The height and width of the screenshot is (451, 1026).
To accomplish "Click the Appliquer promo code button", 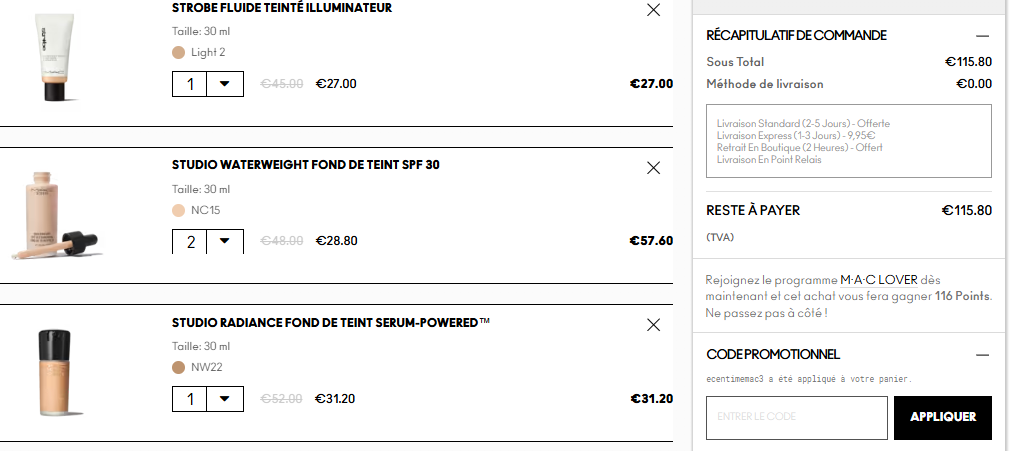I will click(942, 417).
